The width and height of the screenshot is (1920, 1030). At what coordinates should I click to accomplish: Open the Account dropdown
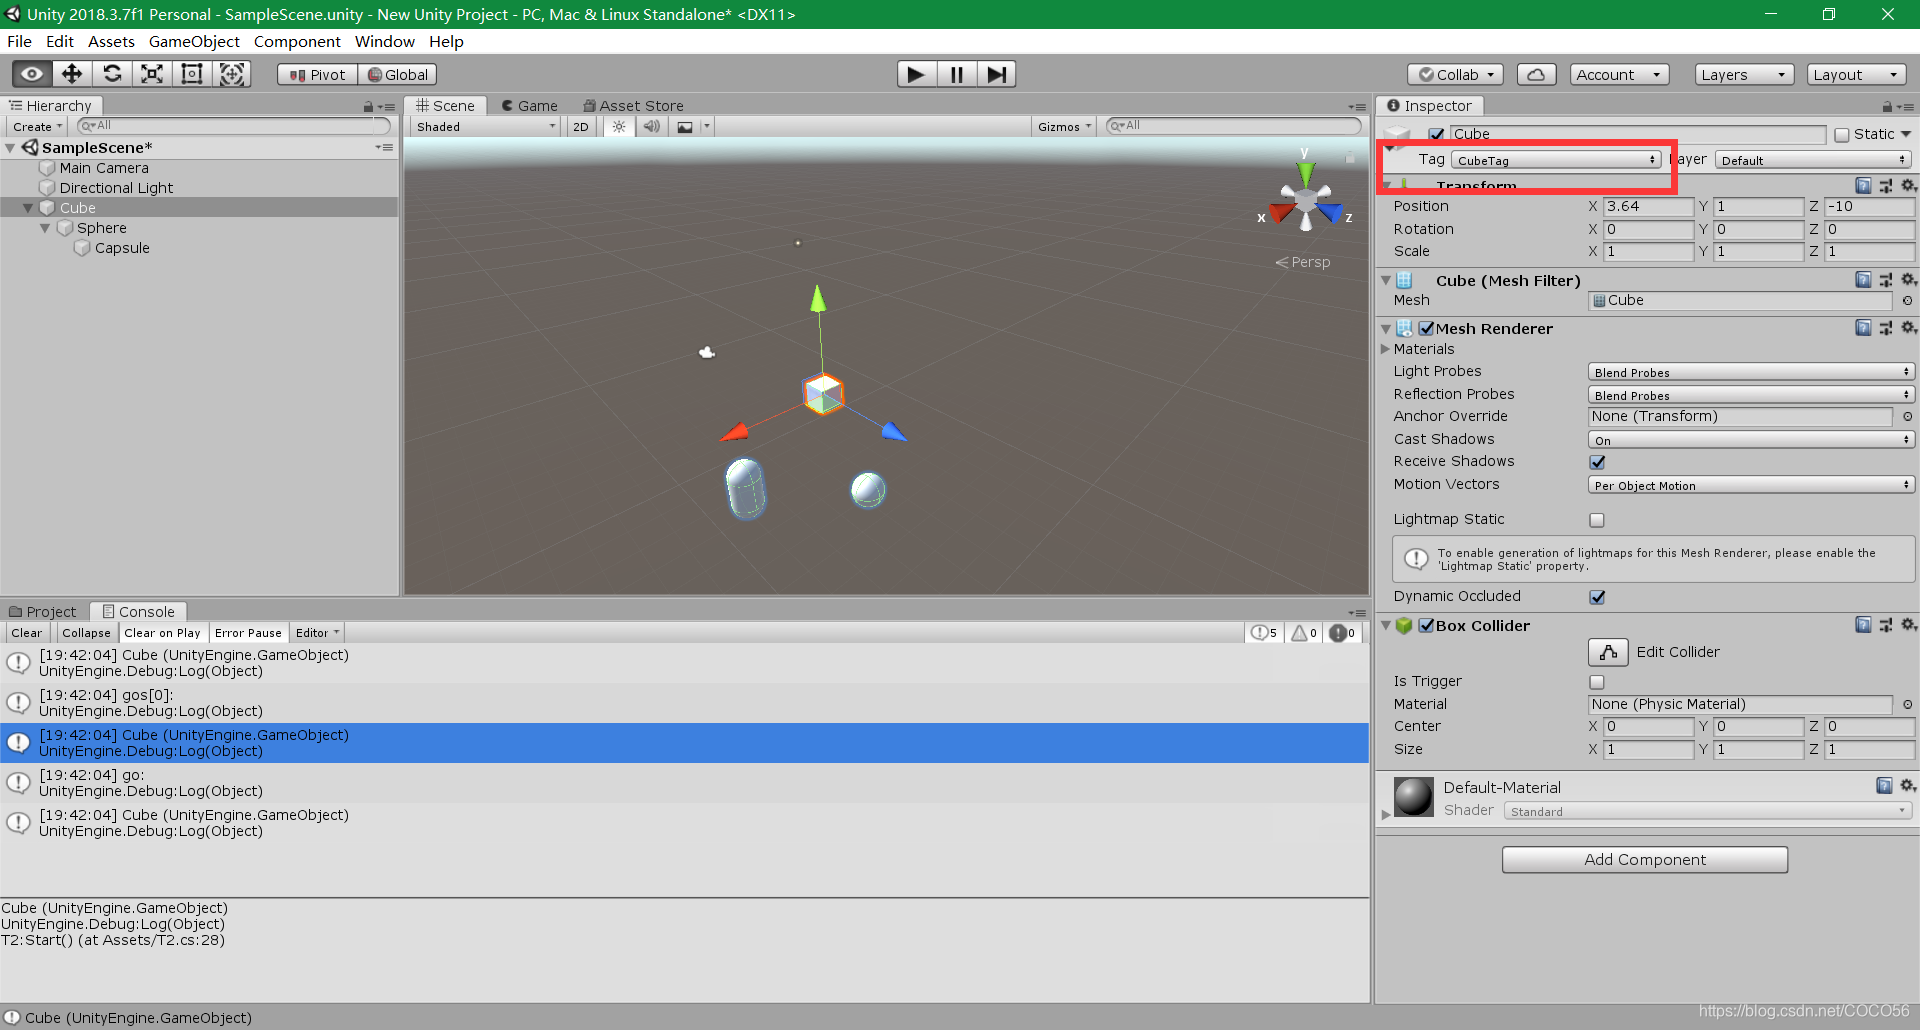(1619, 75)
